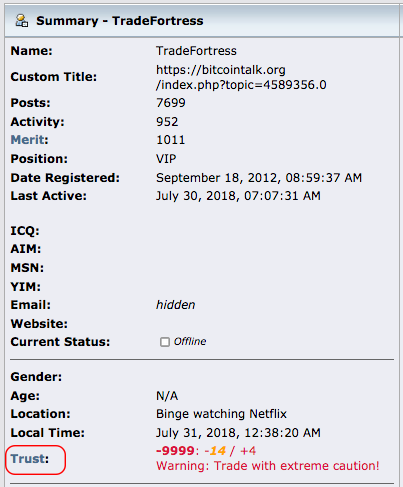Click the -14 negative feedback count
403x487 pixels.
[215, 451]
